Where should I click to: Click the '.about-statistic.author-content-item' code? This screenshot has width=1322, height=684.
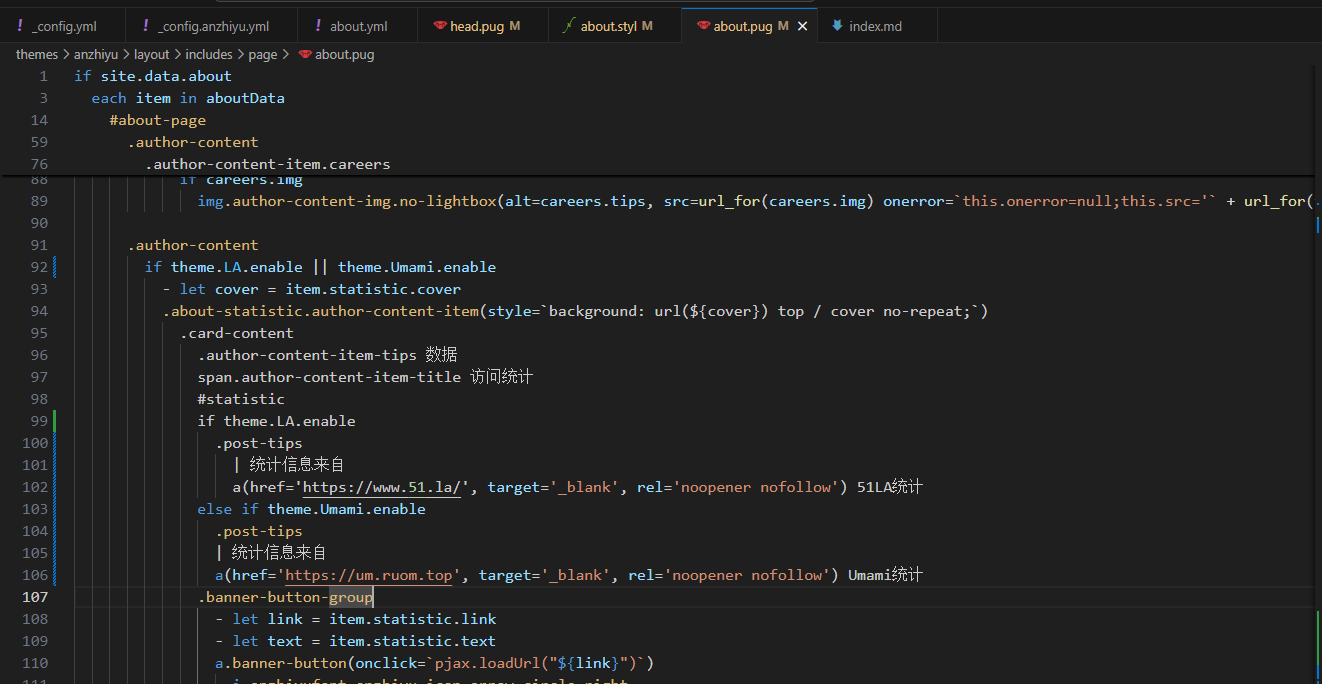321,311
